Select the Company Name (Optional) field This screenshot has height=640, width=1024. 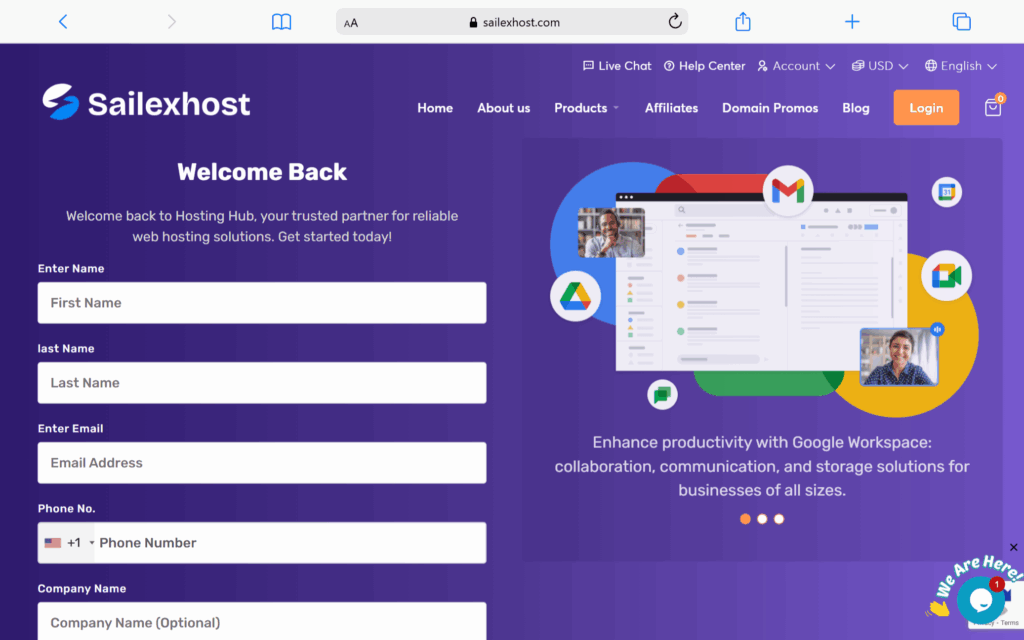pos(262,622)
